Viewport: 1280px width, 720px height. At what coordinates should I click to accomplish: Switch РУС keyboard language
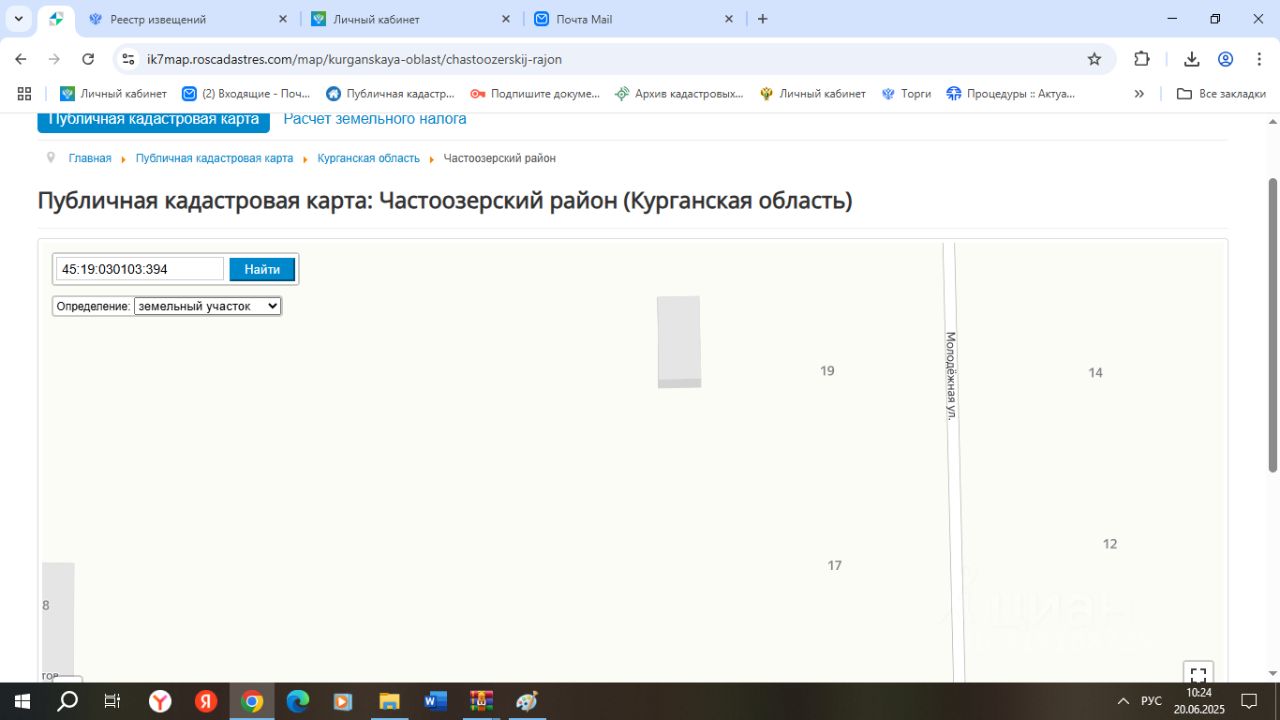(x=1152, y=701)
